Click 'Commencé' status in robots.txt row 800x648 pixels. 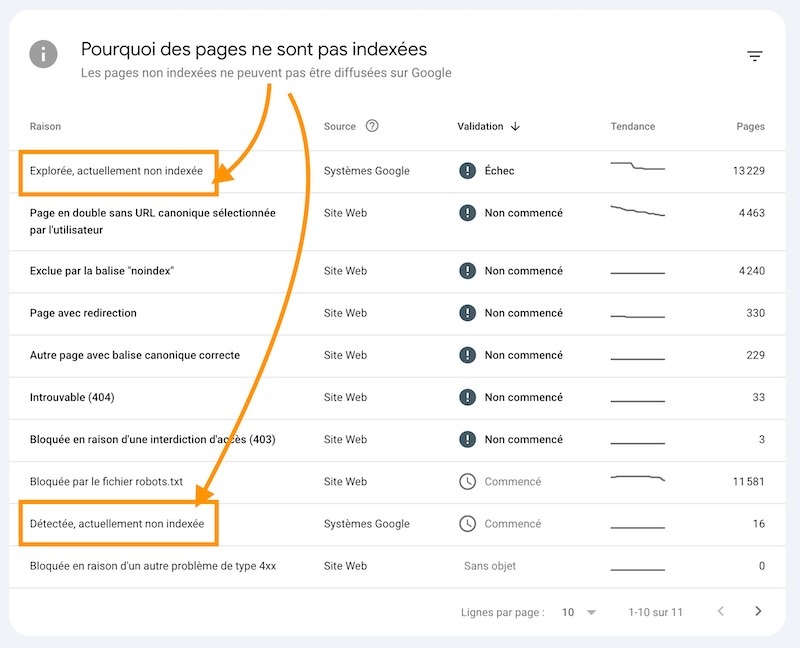[x=512, y=481]
